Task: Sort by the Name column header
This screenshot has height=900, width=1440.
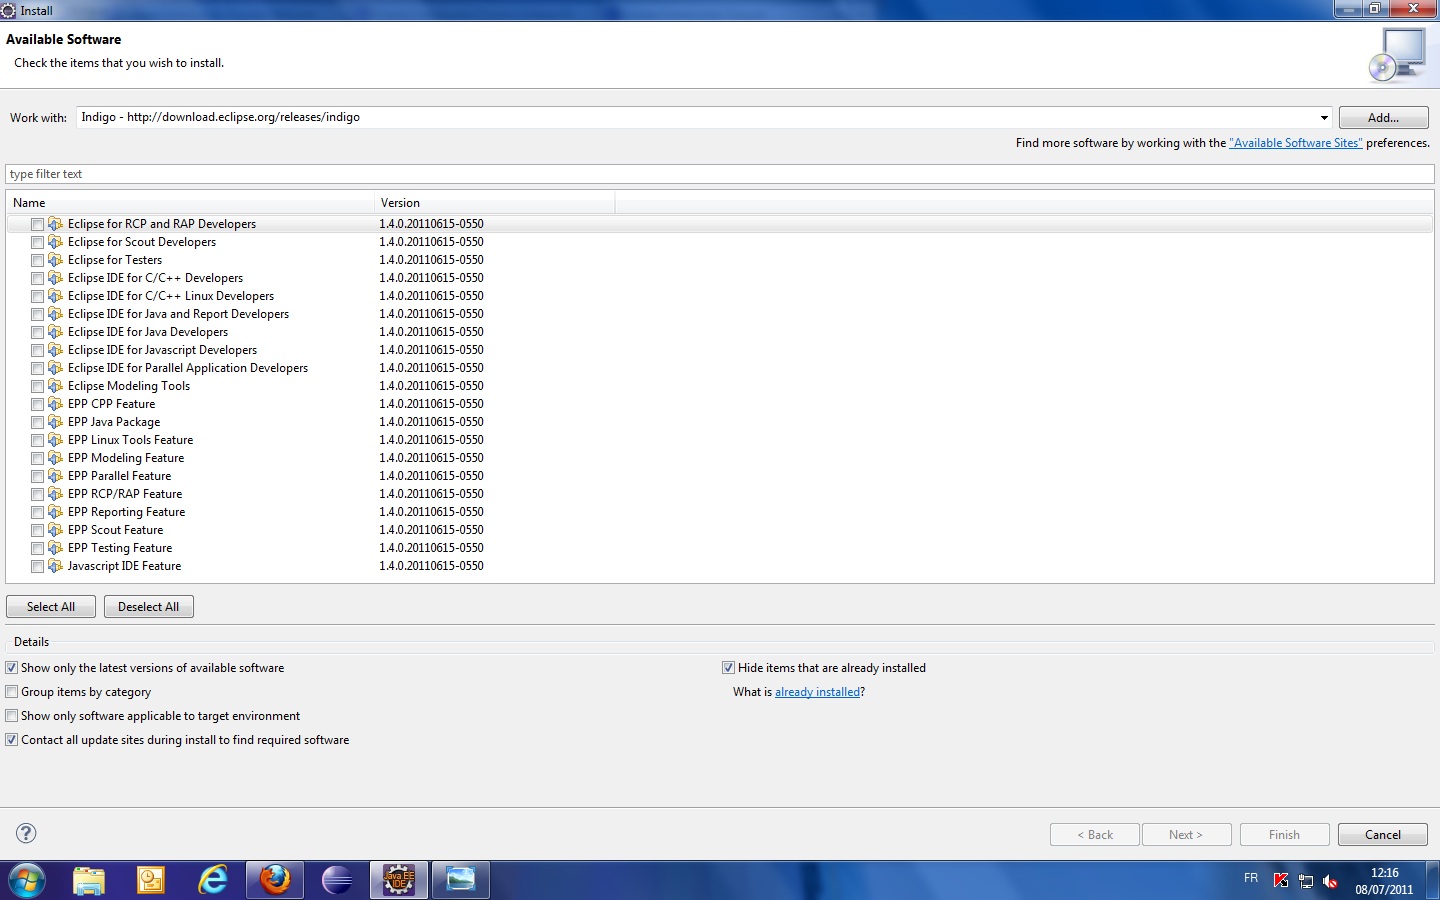Action: coord(190,203)
